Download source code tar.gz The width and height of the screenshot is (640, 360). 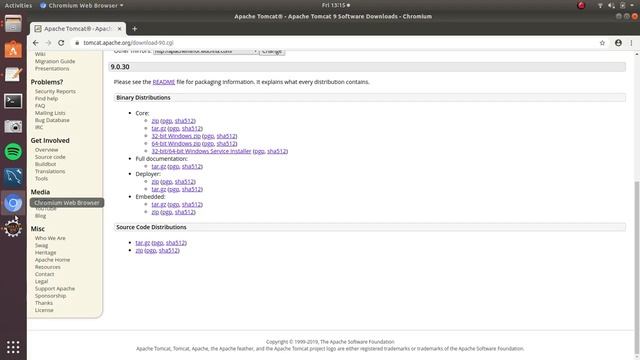[x=143, y=243]
